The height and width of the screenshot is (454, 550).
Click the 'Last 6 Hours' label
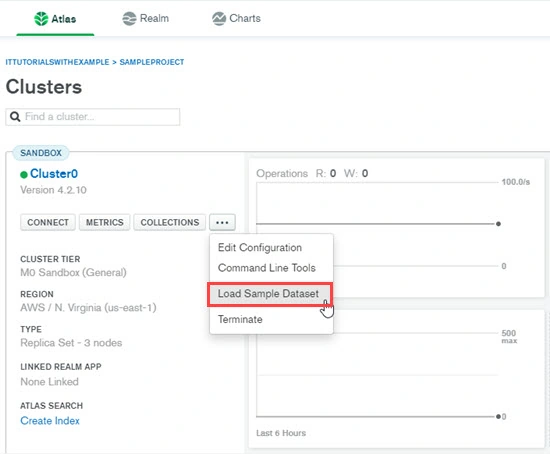[x=281, y=433]
